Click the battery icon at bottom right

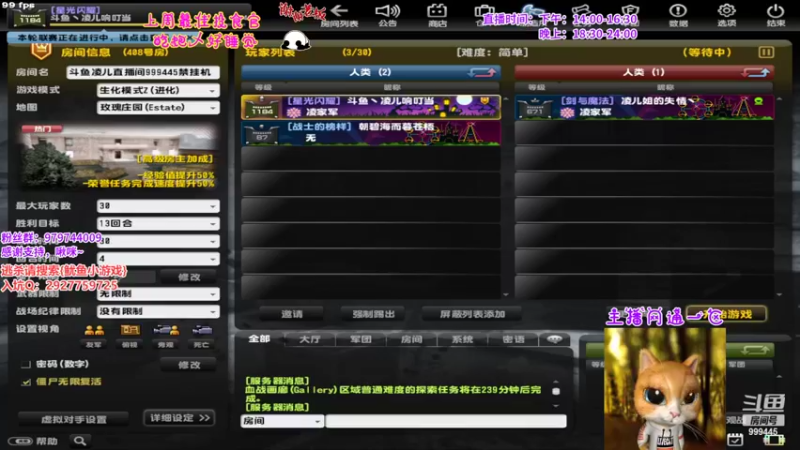pos(773,440)
